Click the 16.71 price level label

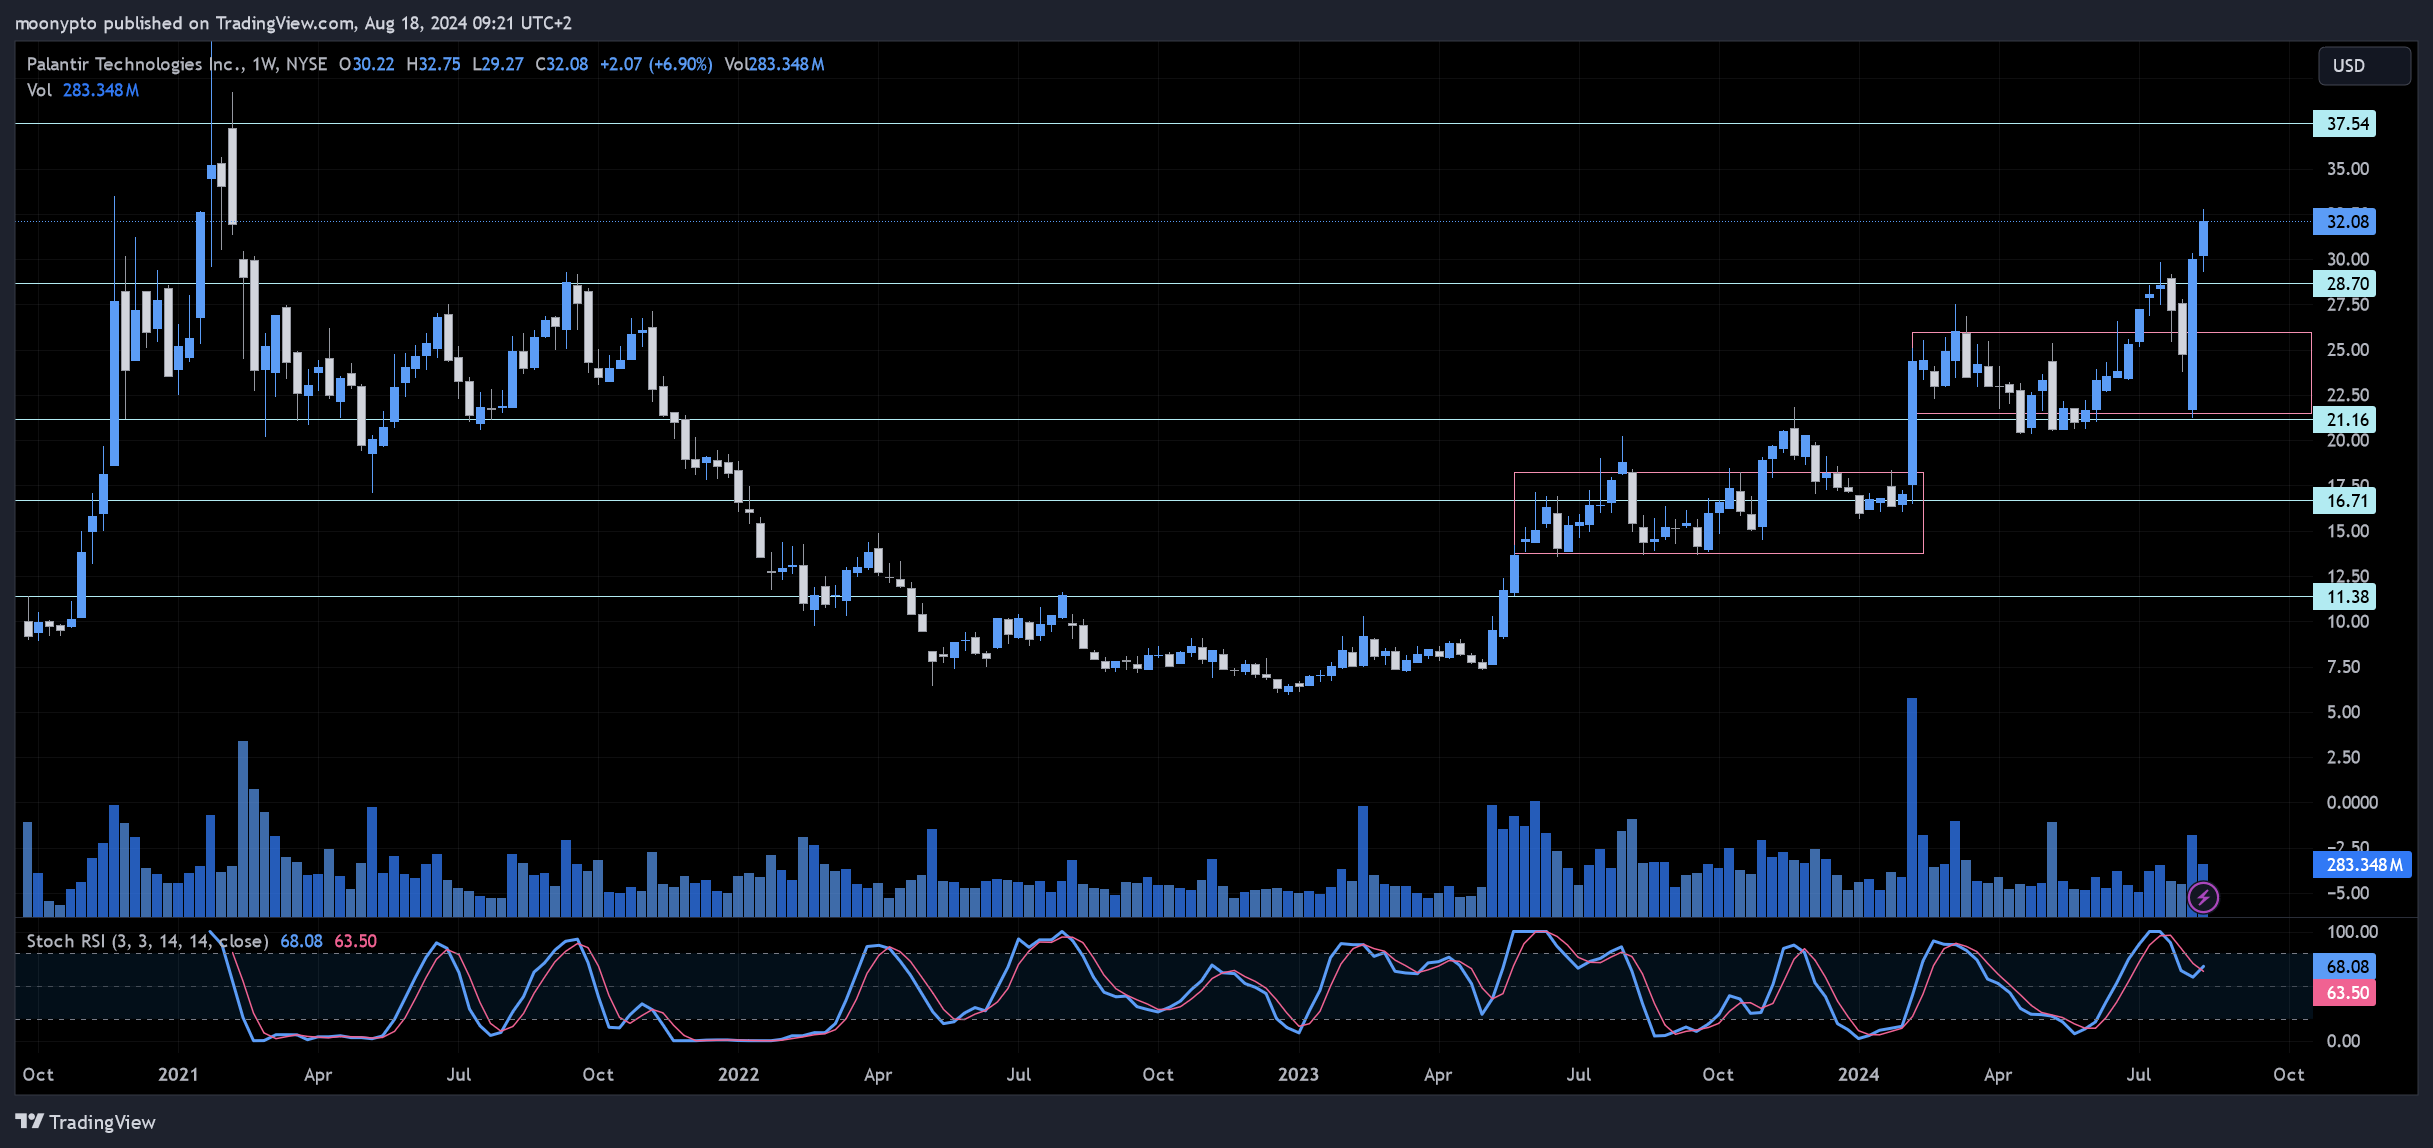coord(2345,501)
